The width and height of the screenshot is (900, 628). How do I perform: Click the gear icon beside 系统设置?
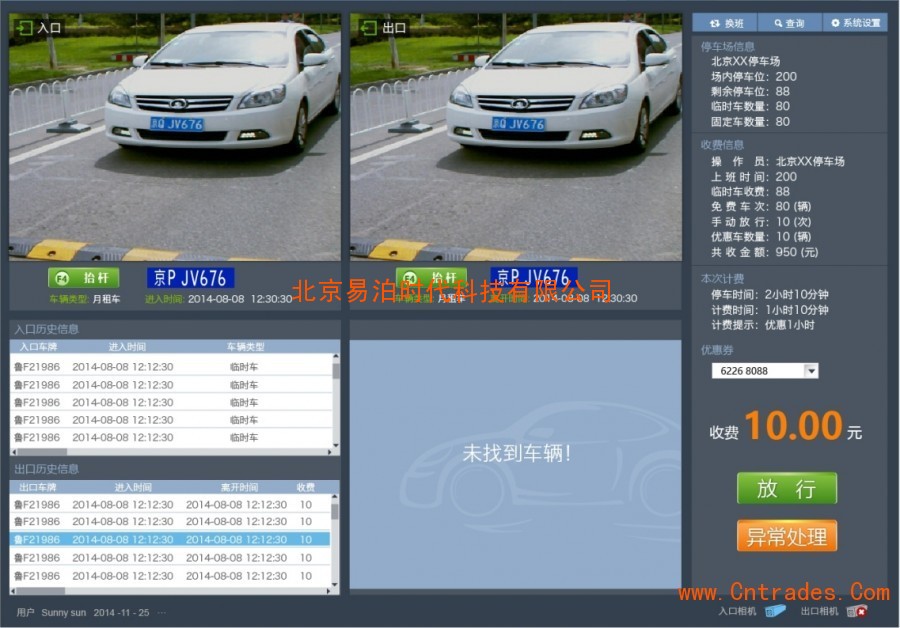pos(835,23)
